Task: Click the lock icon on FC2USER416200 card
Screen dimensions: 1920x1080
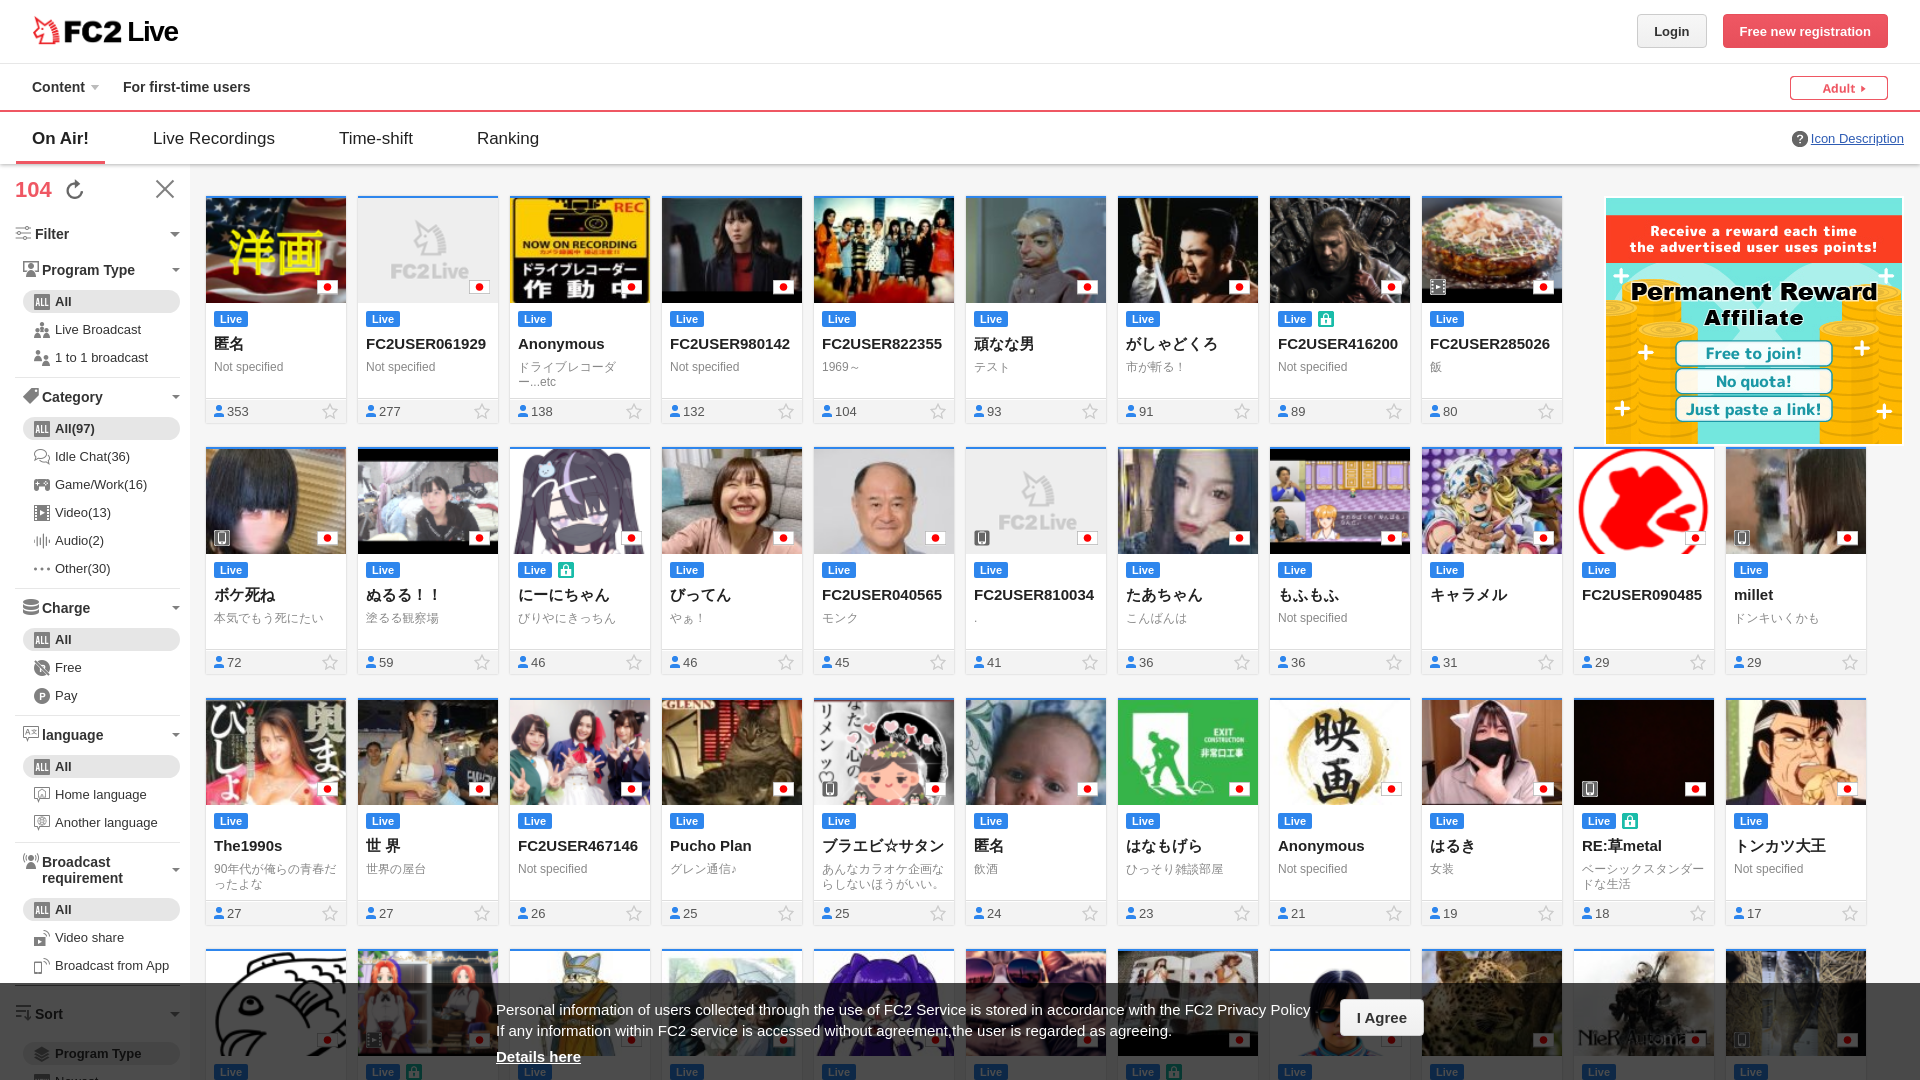Action: point(1325,319)
